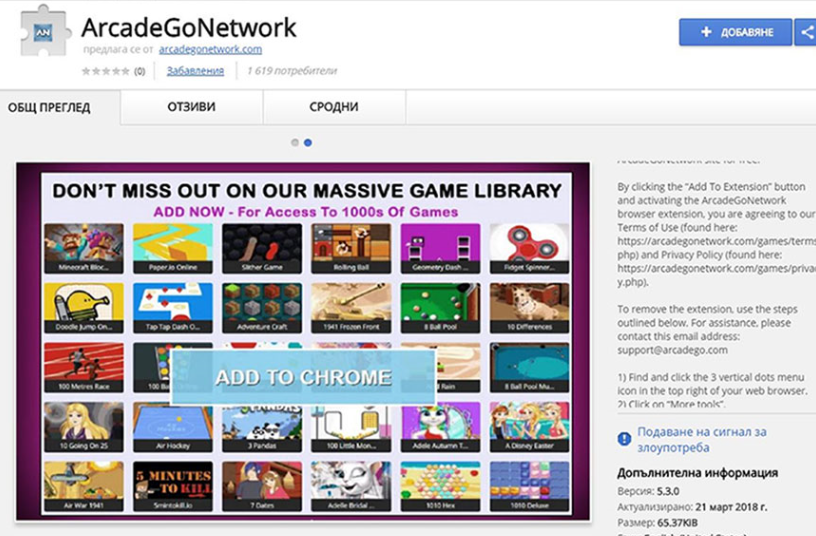This screenshot has height=536, width=816.
Task: Open the Tap Tap Dash game thumbnail
Action: click(173, 308)
